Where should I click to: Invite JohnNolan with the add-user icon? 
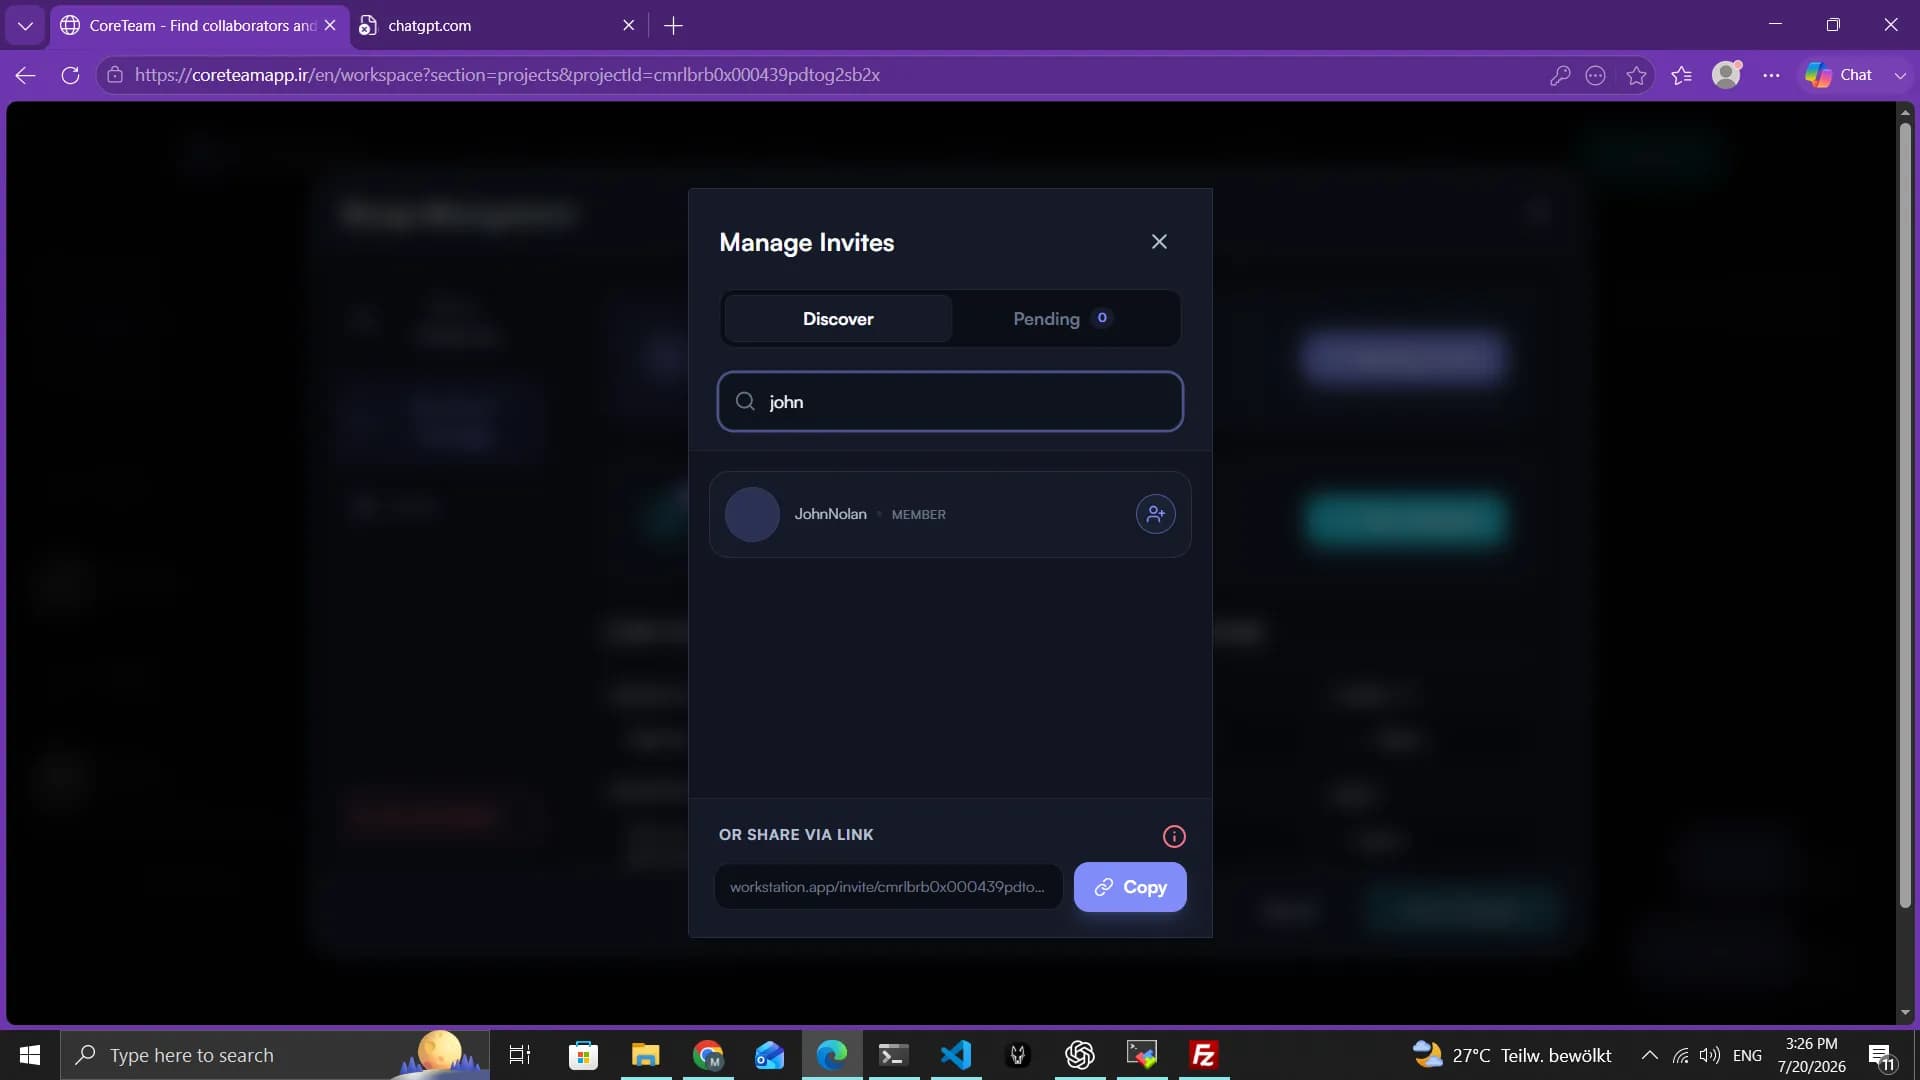[1155, 514]
